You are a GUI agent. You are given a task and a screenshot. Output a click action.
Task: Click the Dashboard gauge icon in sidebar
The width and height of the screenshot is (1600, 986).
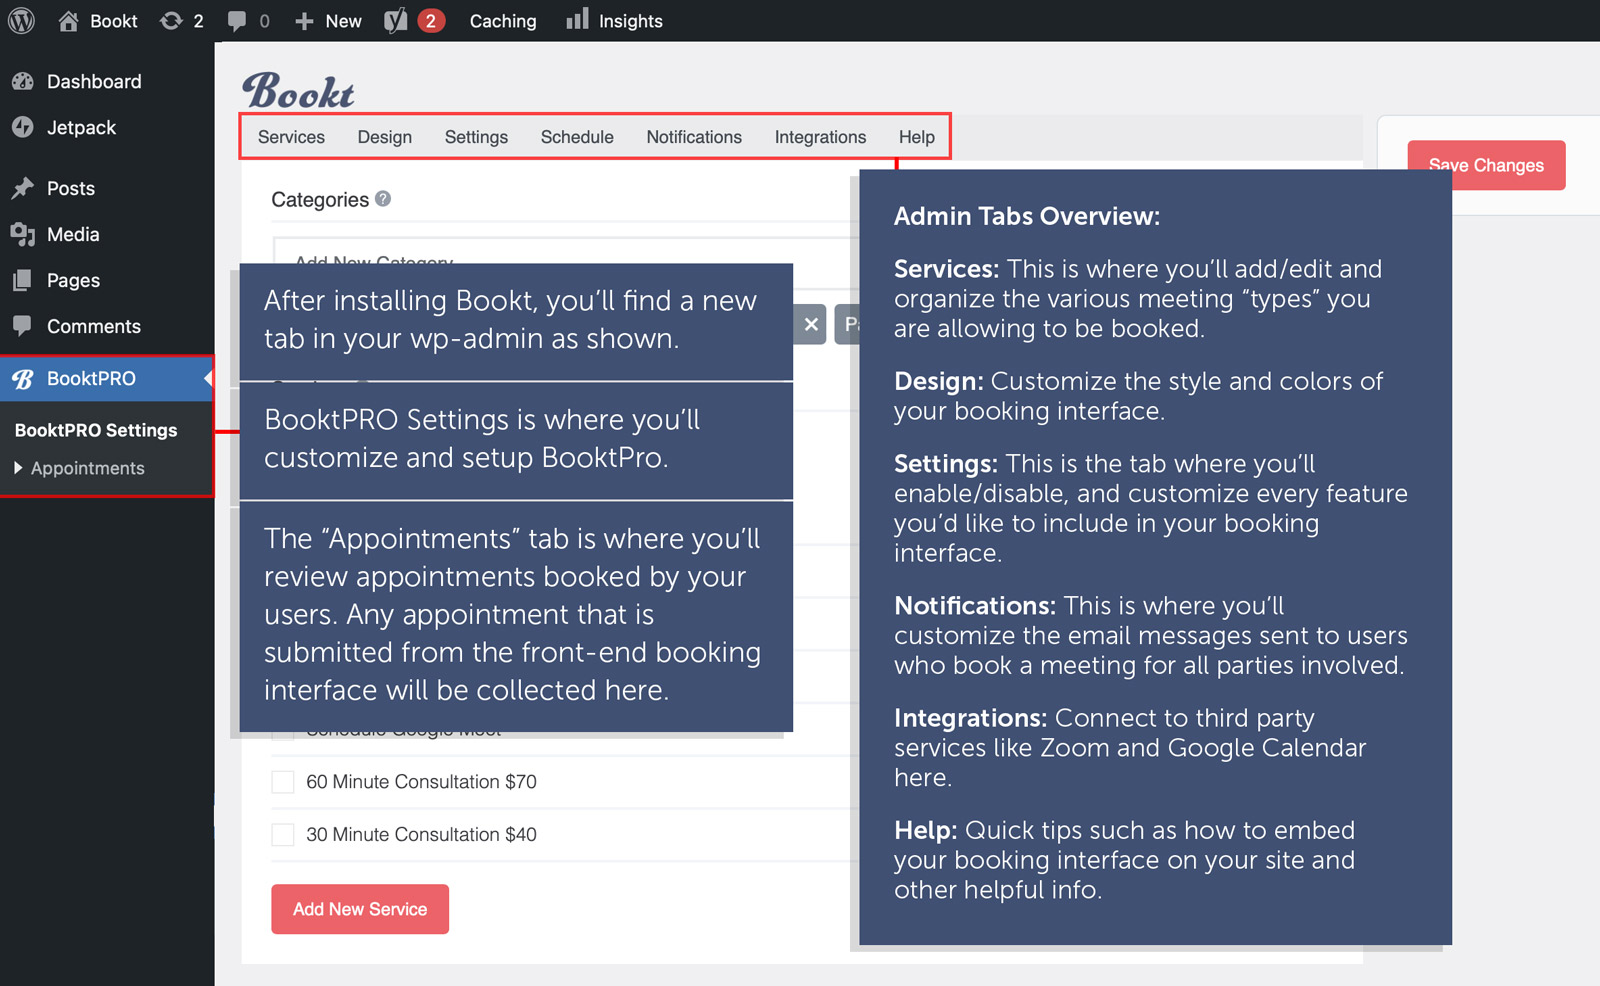pyautogui.click(x=23, y=81)
